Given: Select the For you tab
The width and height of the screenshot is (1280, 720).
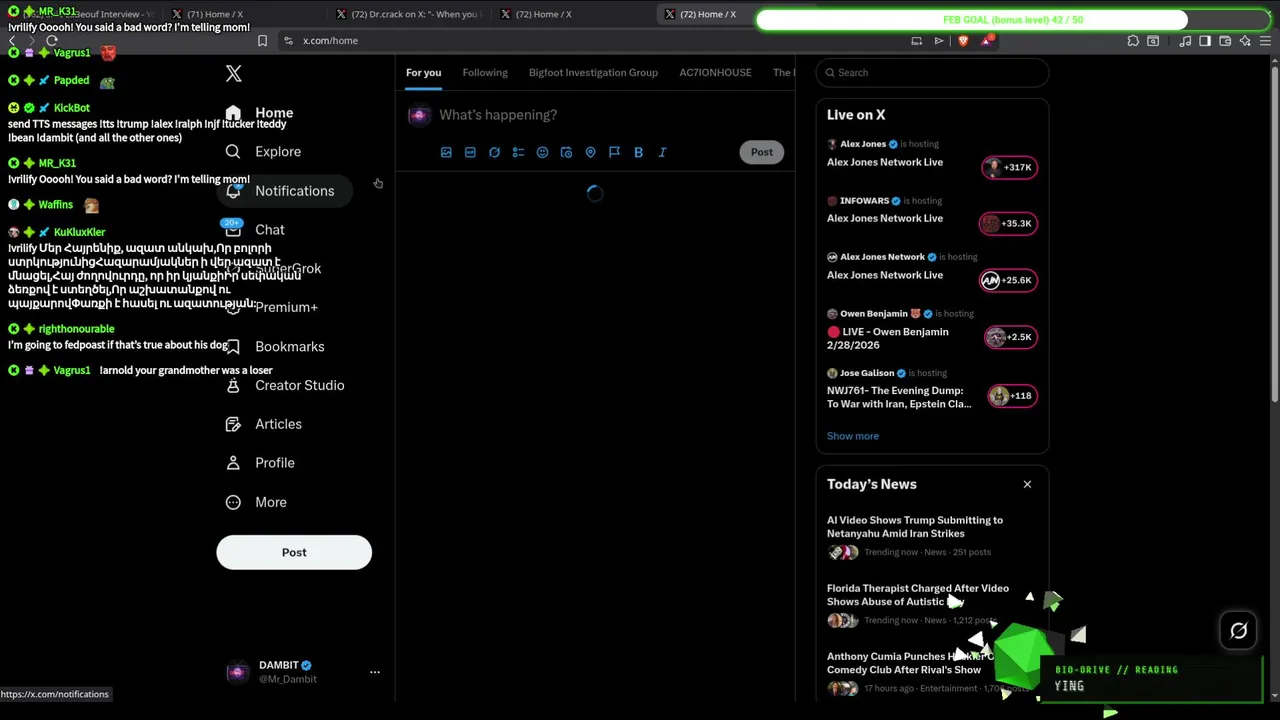Looking at the screenshot, I should click(x=423, y=72).
